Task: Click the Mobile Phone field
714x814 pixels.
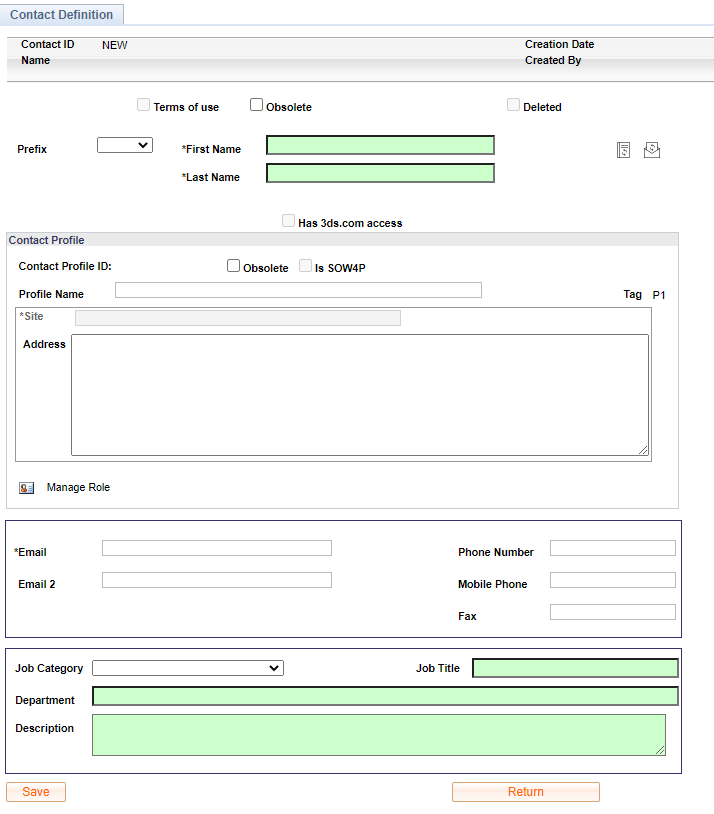Action: point(613,580)
